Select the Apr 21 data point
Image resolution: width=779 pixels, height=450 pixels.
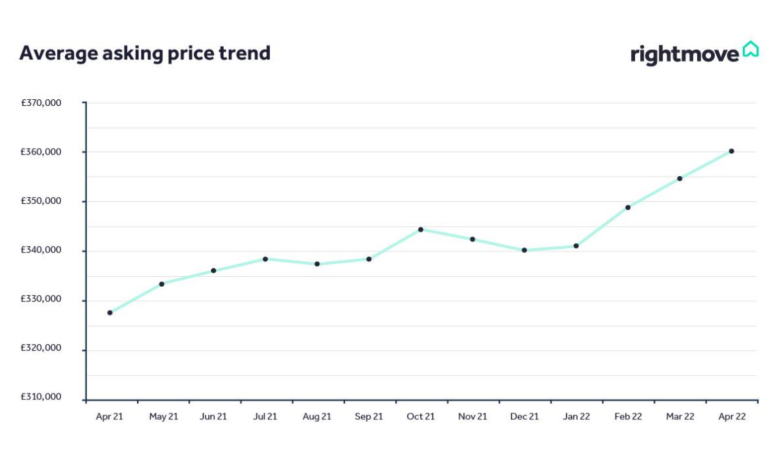tap(110, 313)
